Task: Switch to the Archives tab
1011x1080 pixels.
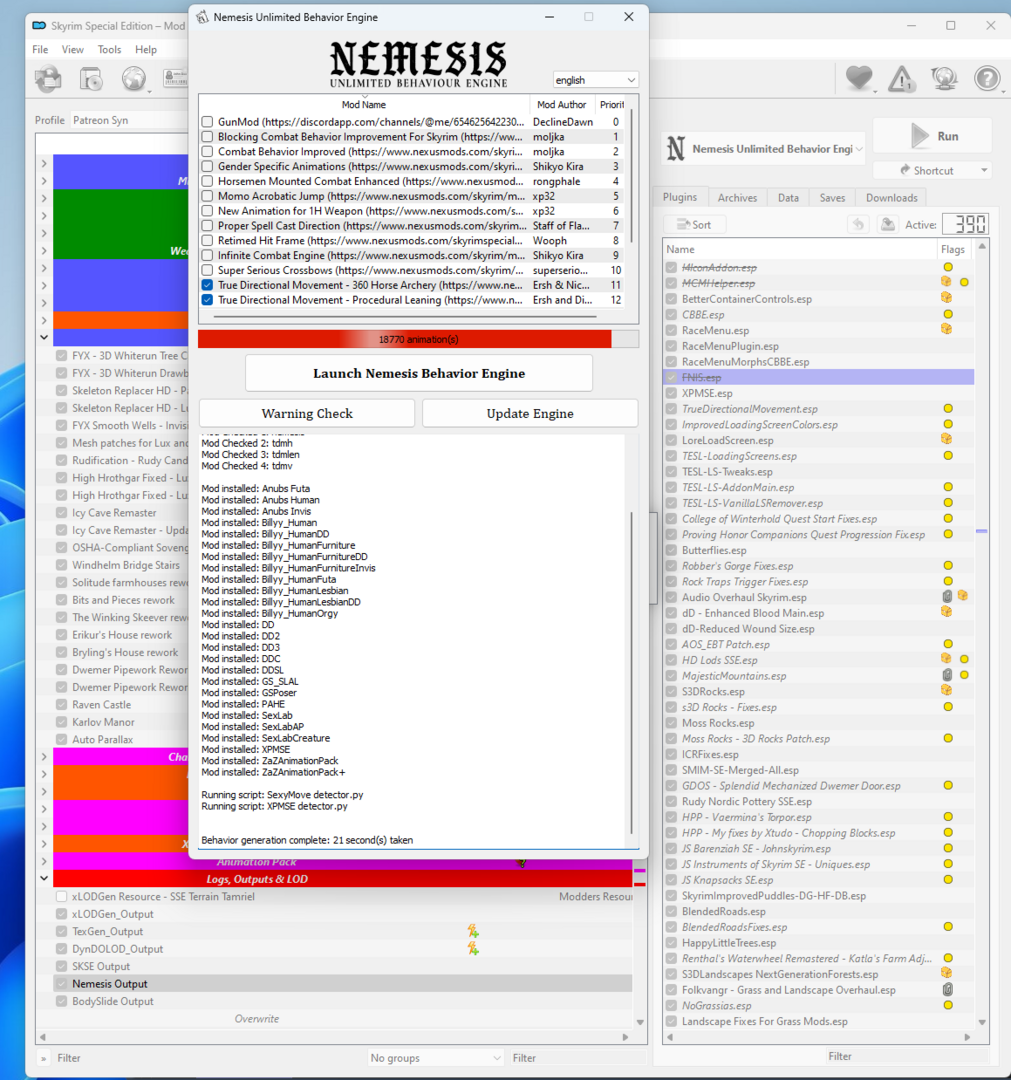Action: (x=737, y=198)
